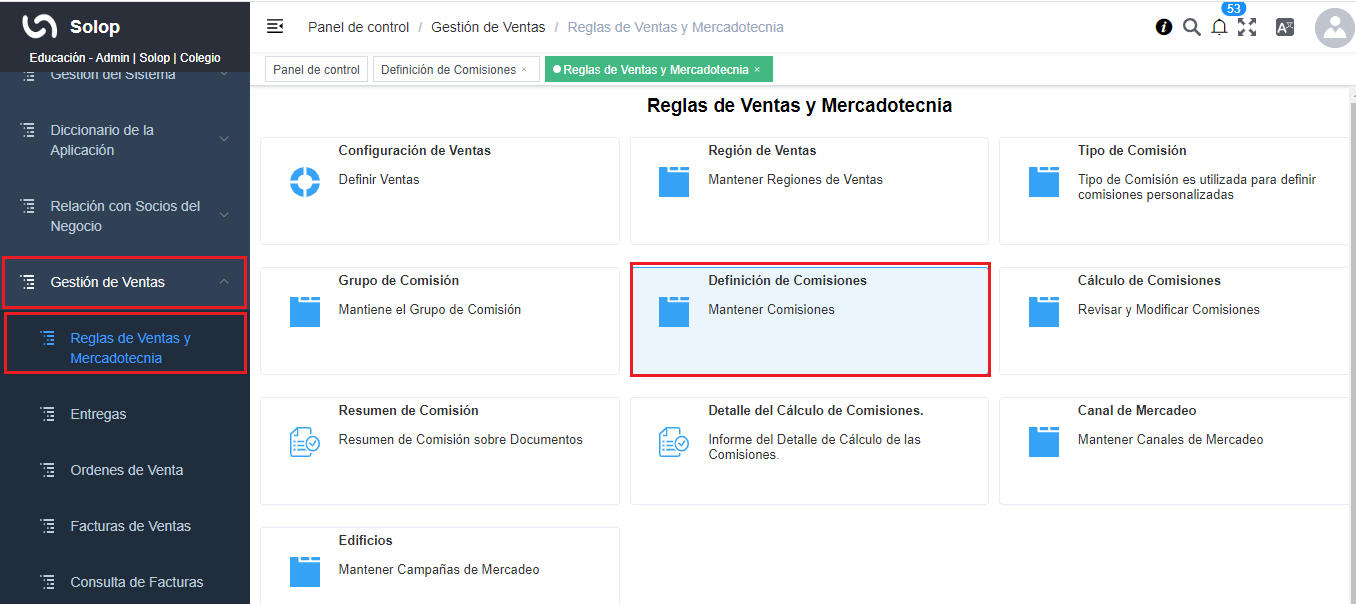The image size is (1356, 604).
Task: Switch to Panel de control tab
Action: click(x=316, y=70)
